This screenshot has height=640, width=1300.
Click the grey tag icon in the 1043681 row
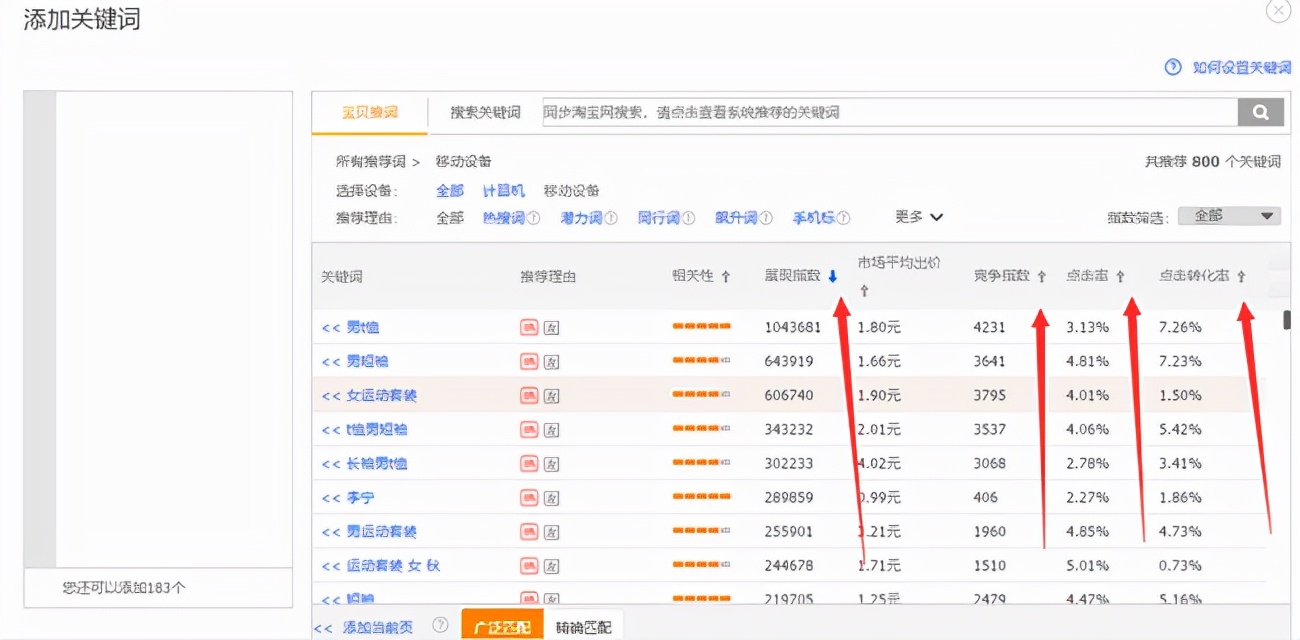click(x=551, y=327)
